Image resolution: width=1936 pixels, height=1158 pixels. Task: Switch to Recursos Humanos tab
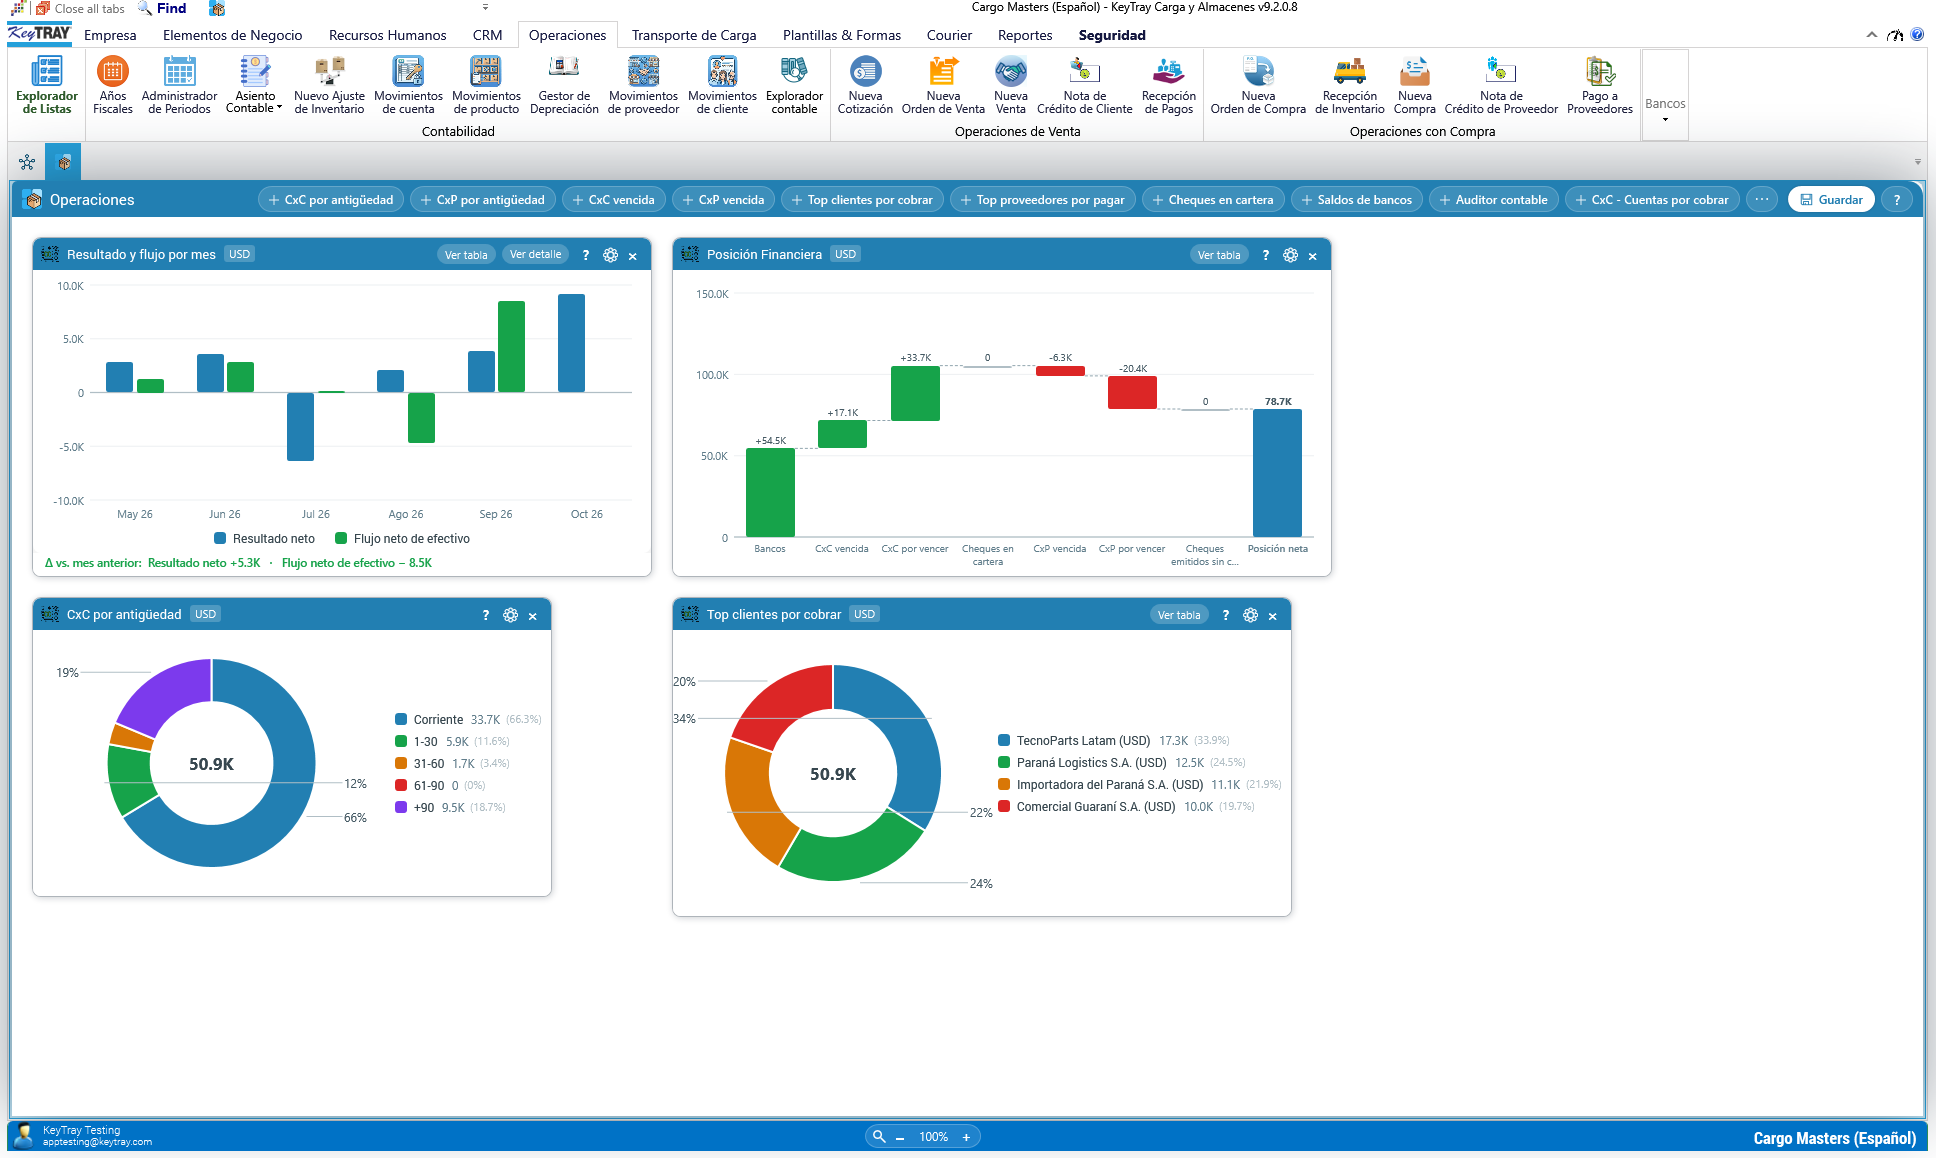coord(387,35)
